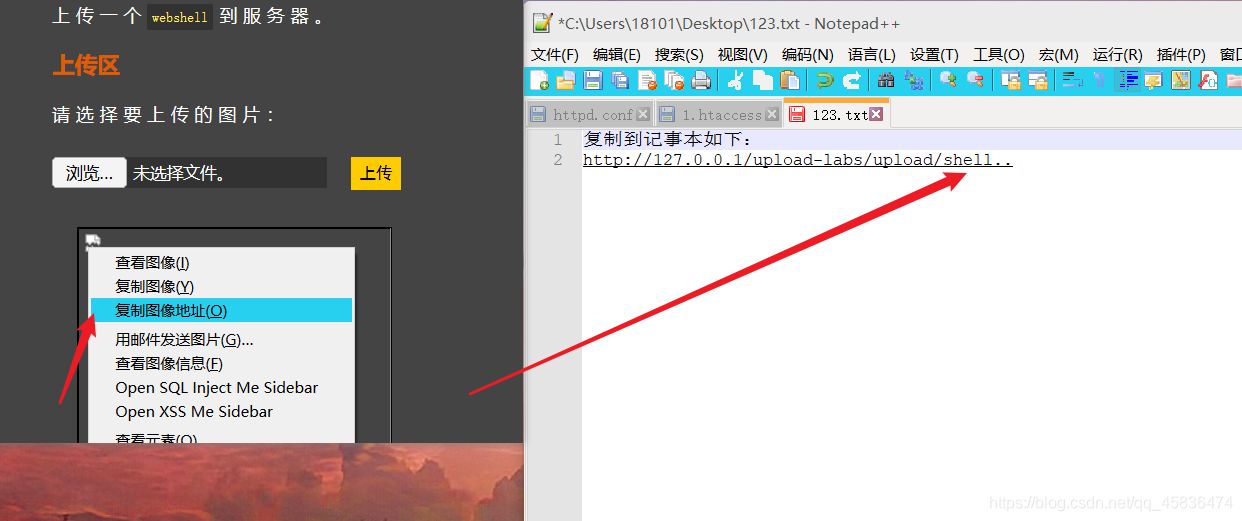Open the 文件(F) menu
The height and width of the screenshot is (521, 1242).
(554, 54)
